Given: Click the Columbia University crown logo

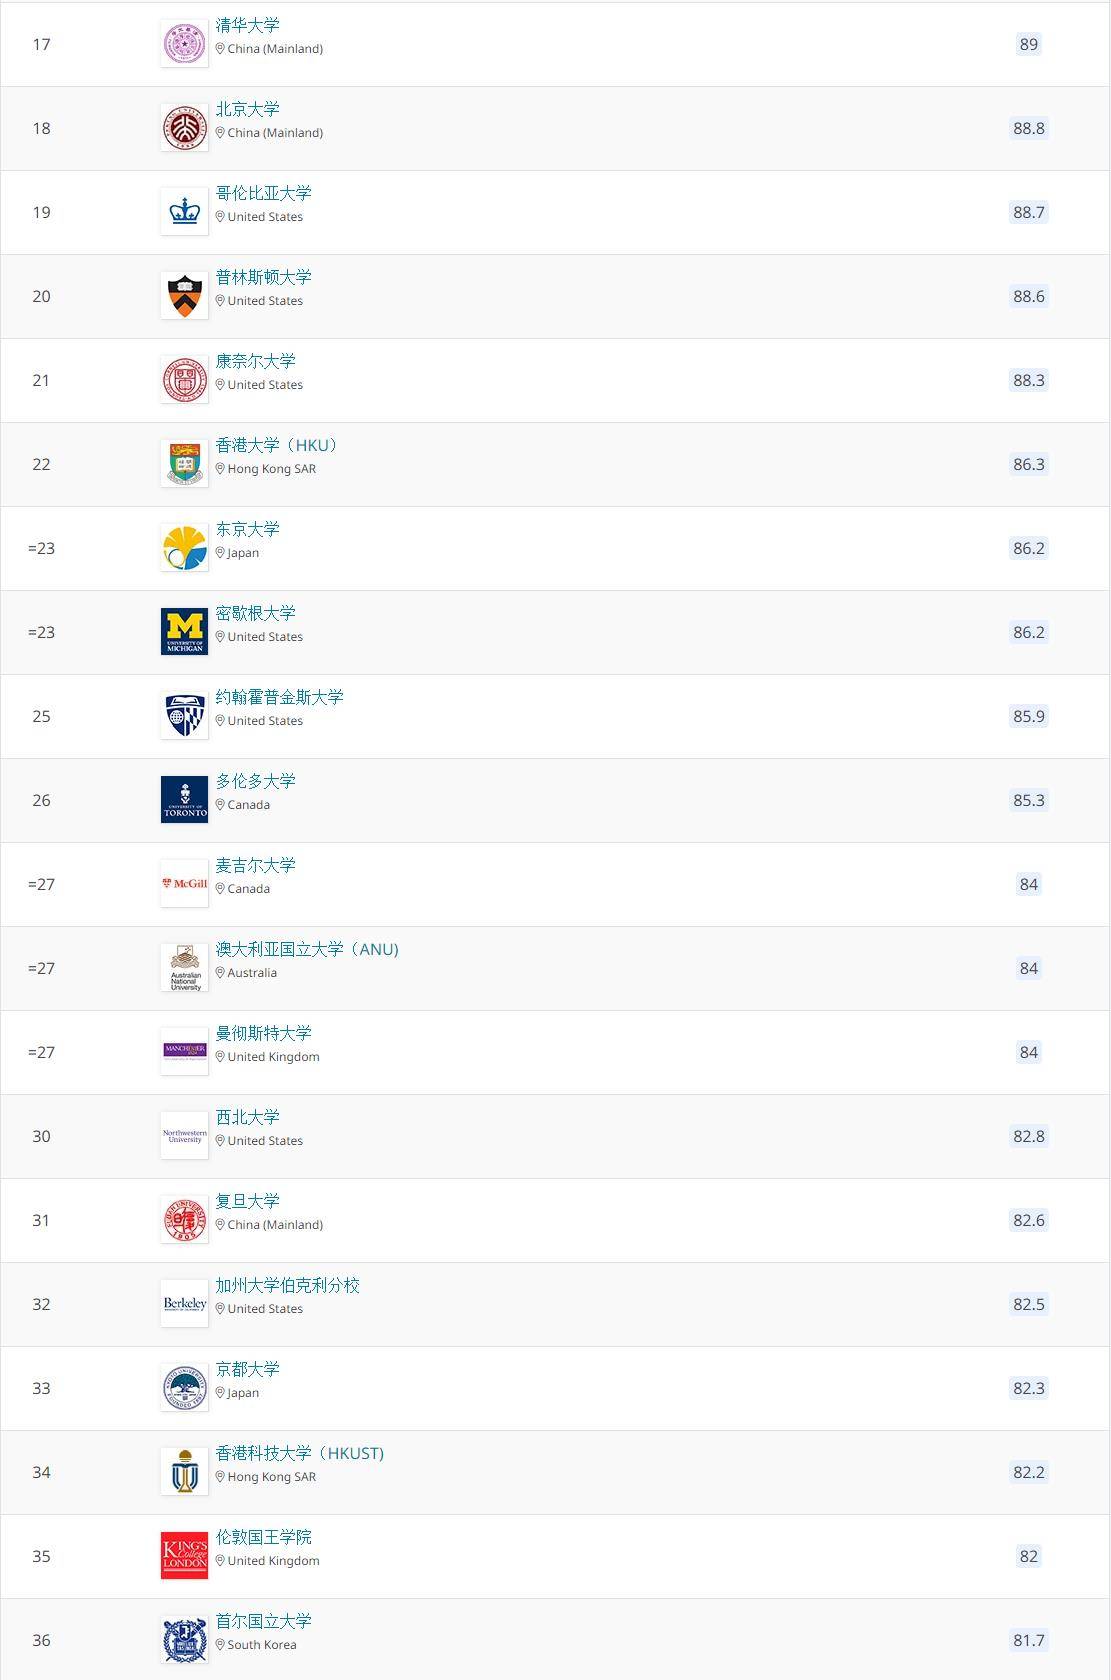Looking at the screenshot, I should click(184, 212).
